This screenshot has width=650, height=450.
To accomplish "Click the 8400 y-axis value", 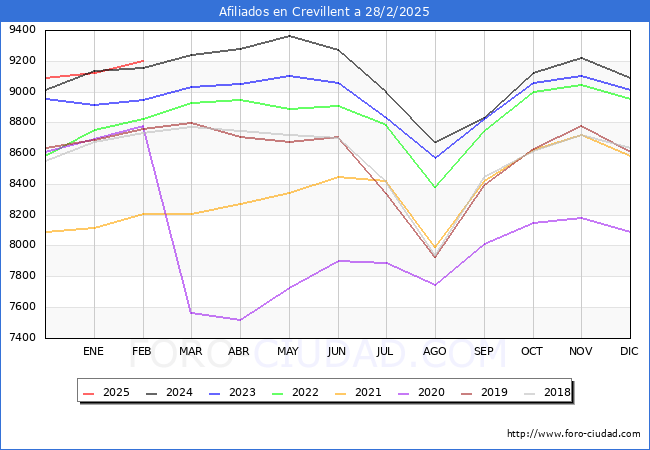I will point(22,184).
